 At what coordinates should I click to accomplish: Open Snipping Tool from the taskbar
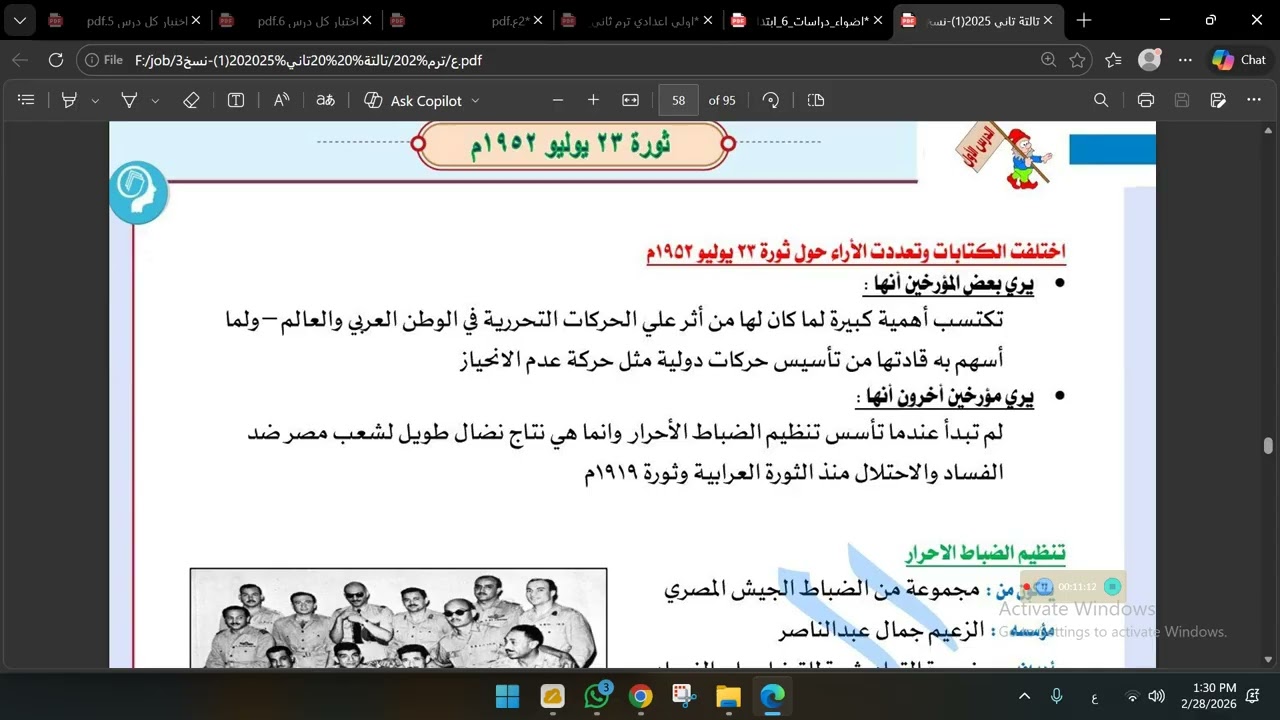tap(685, 696)
